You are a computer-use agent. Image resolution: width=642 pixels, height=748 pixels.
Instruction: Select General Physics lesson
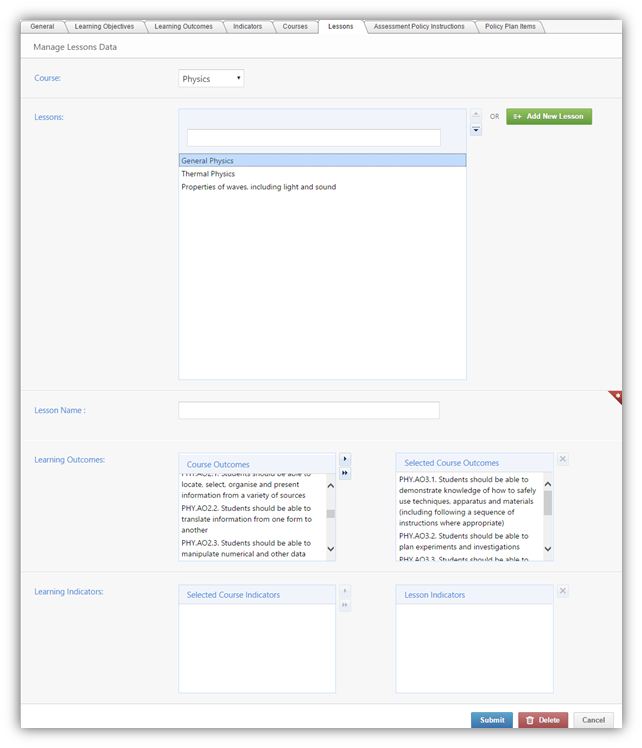[322, 161]
